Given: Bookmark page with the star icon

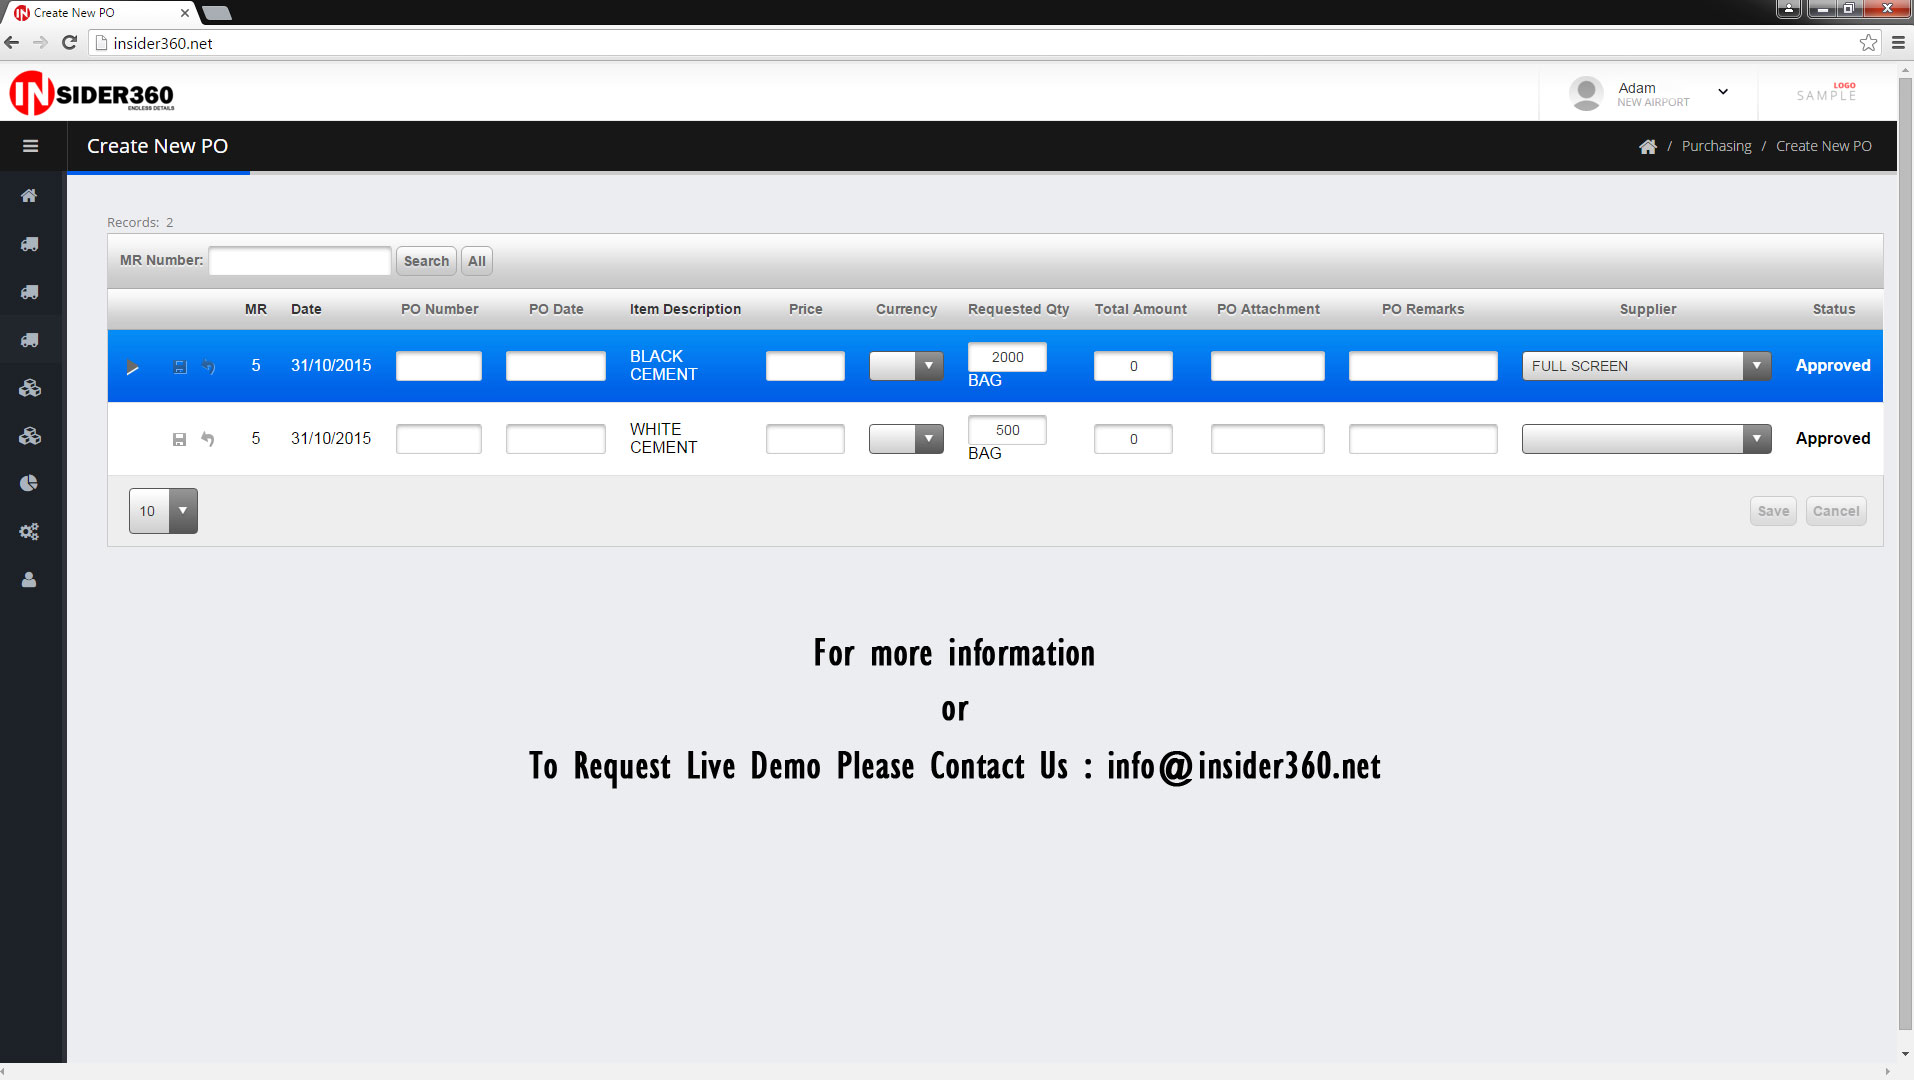Looking at the screenshot, I should click(x=1867, y=43).
